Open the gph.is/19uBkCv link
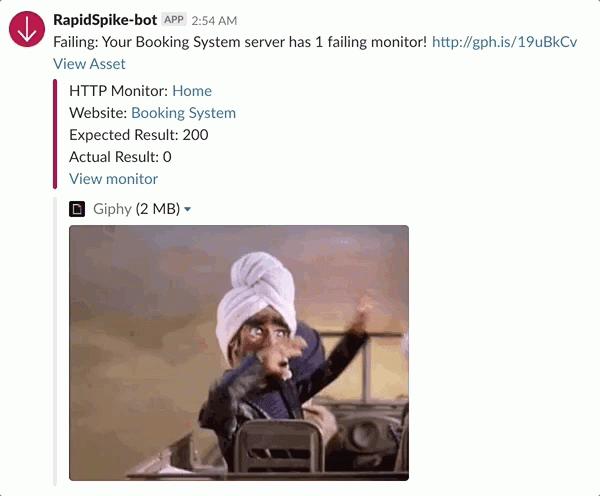This screenshot has height=496, width=600. [504, 42]
